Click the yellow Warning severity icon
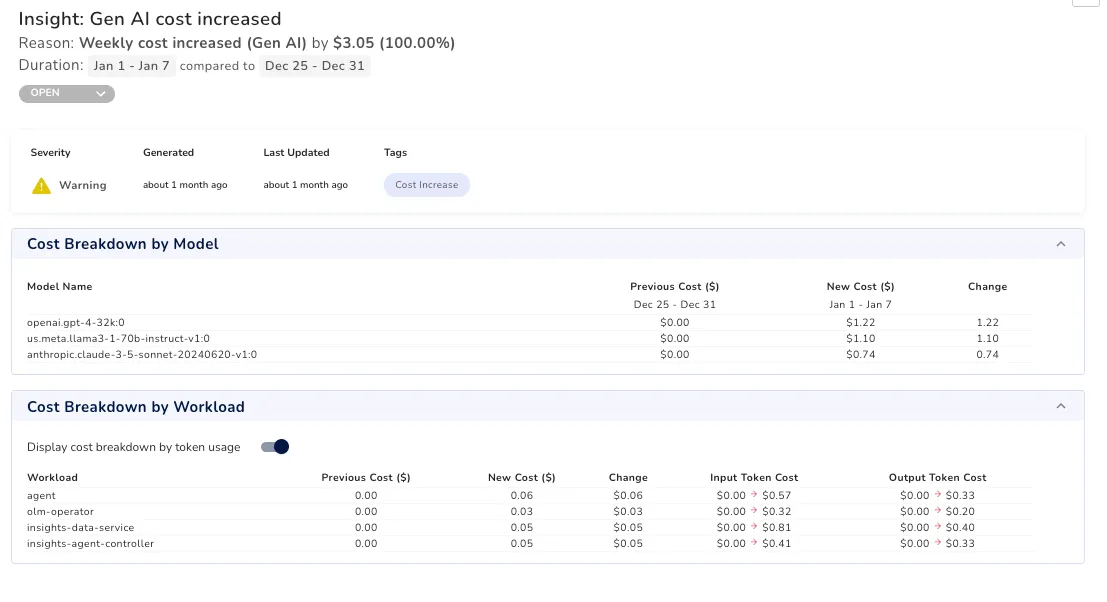Viewport: 1107px width, 602px height. click(42, 186)
